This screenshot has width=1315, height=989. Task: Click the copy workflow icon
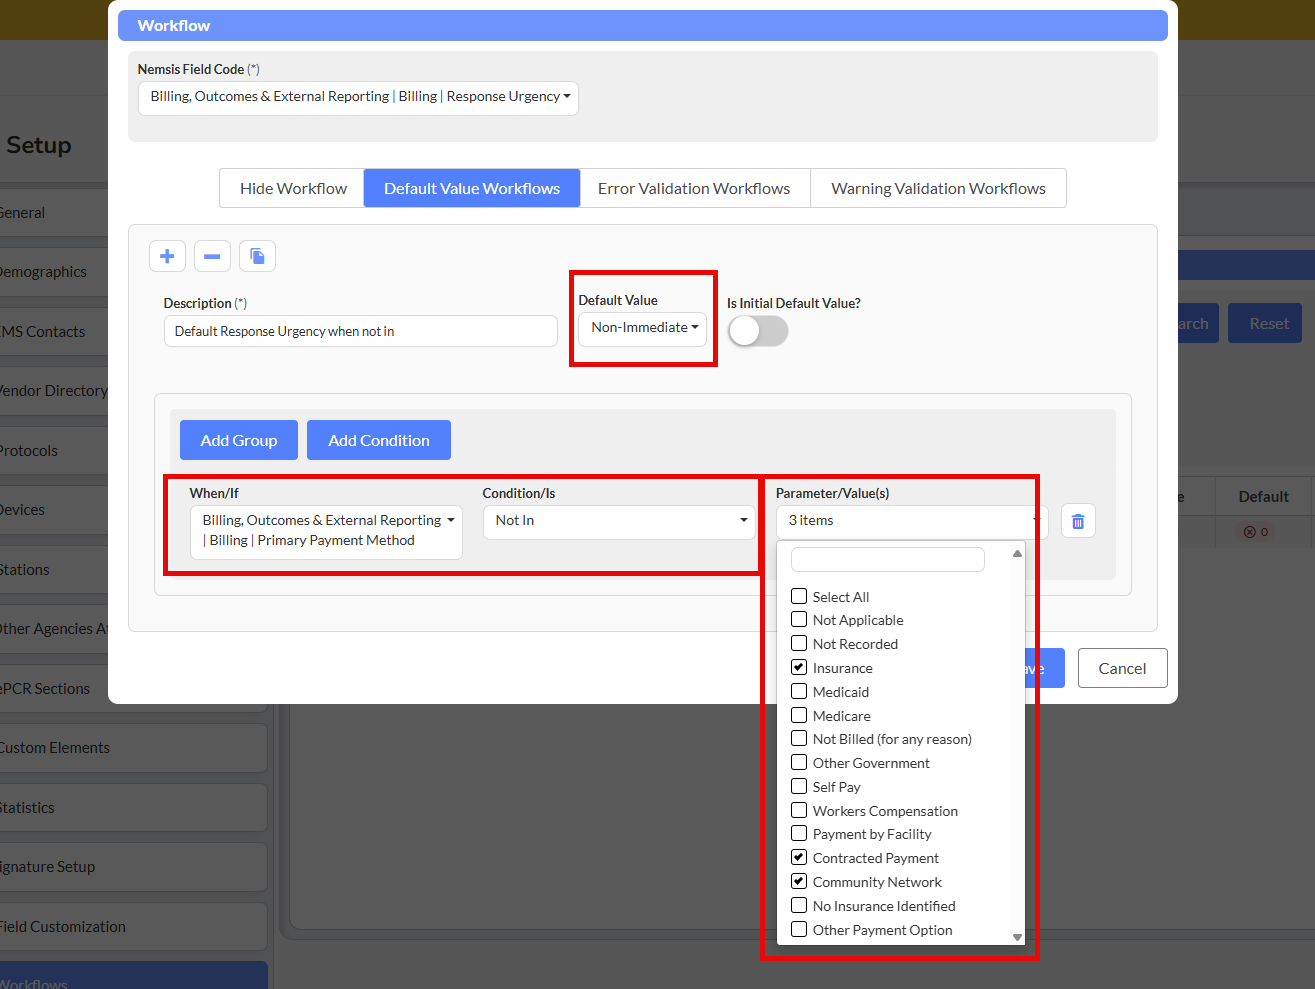(x=257, y=256)
